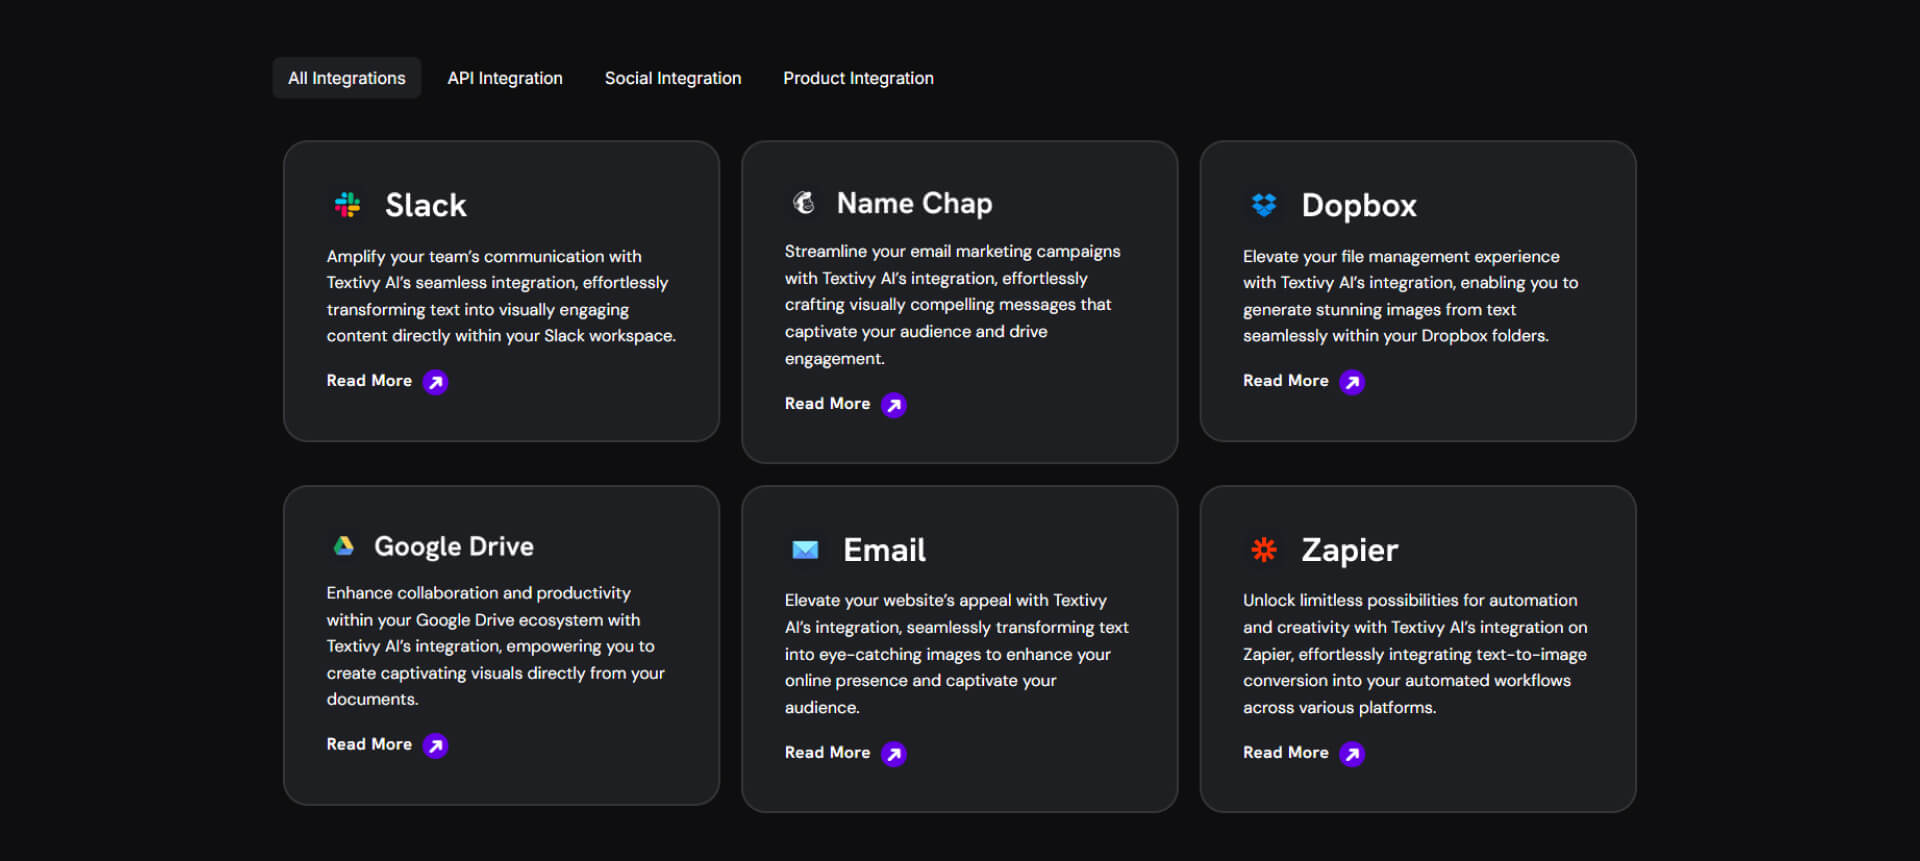Screen dimensions: 1920x861
Task: Open Read More link in Zapier card
Action: (x=1285, y=753)
